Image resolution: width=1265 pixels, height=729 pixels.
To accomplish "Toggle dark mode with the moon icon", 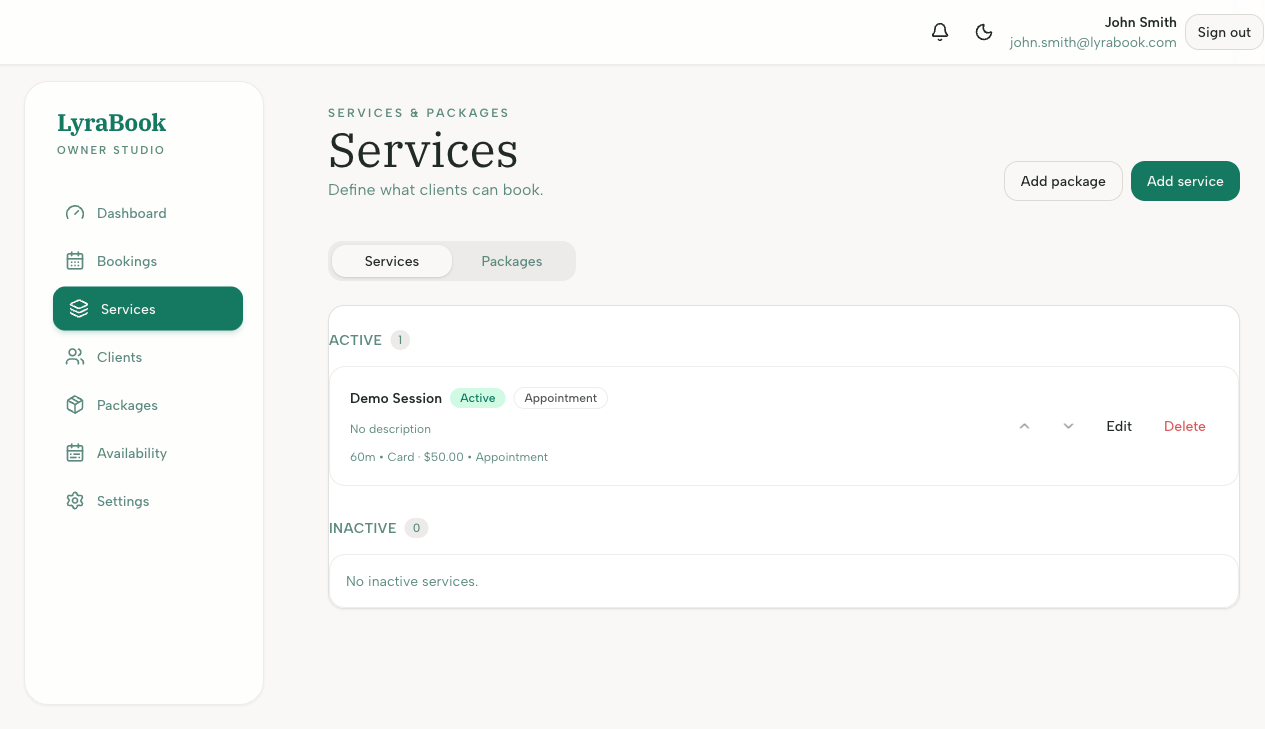I will pos(984,31).
